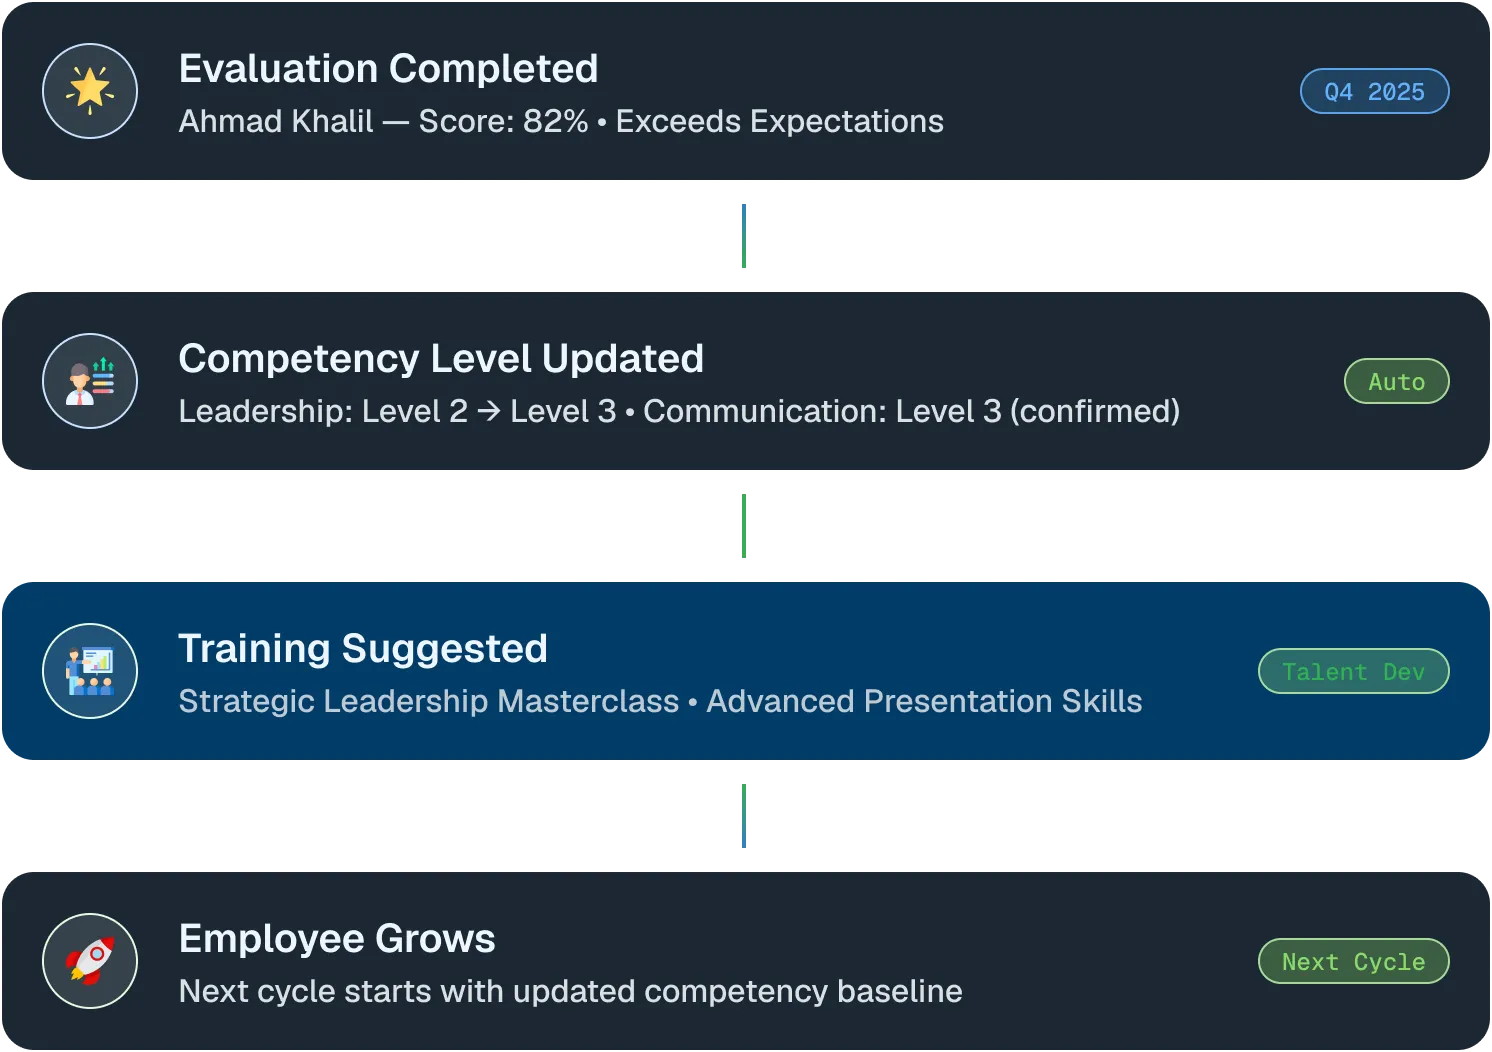Click connector line below Competency Level card
1492x1052 pixels.
click(x=744, y=526)
